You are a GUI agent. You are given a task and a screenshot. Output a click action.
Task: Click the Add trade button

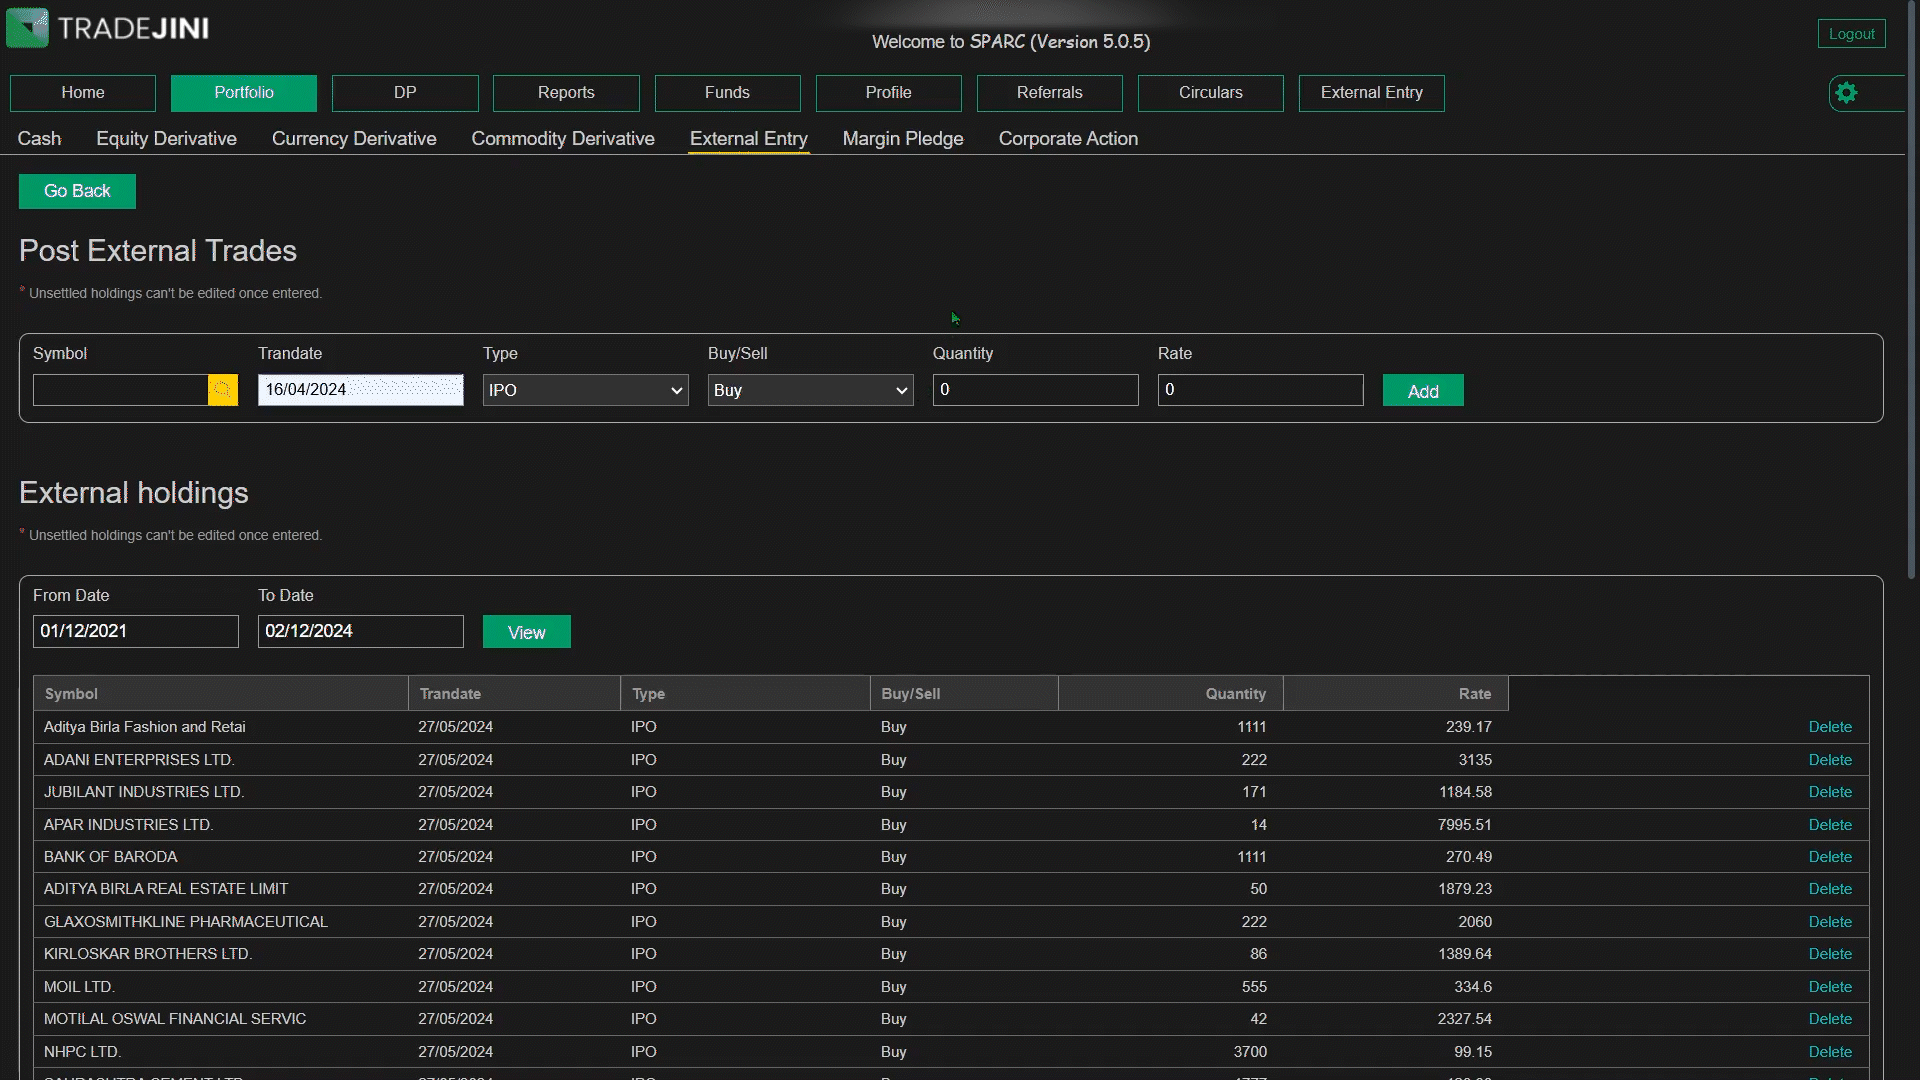(1422, 391)
